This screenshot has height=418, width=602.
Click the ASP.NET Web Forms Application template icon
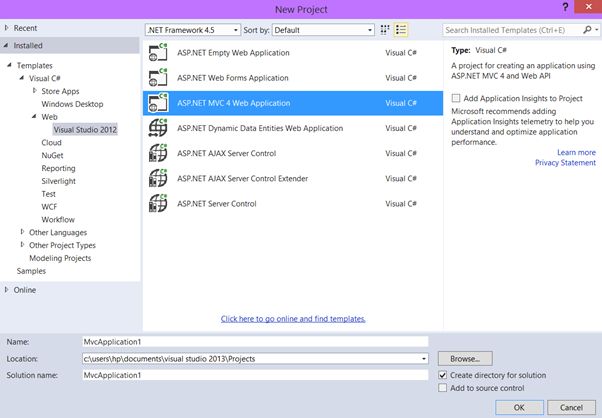coord(158,78)
